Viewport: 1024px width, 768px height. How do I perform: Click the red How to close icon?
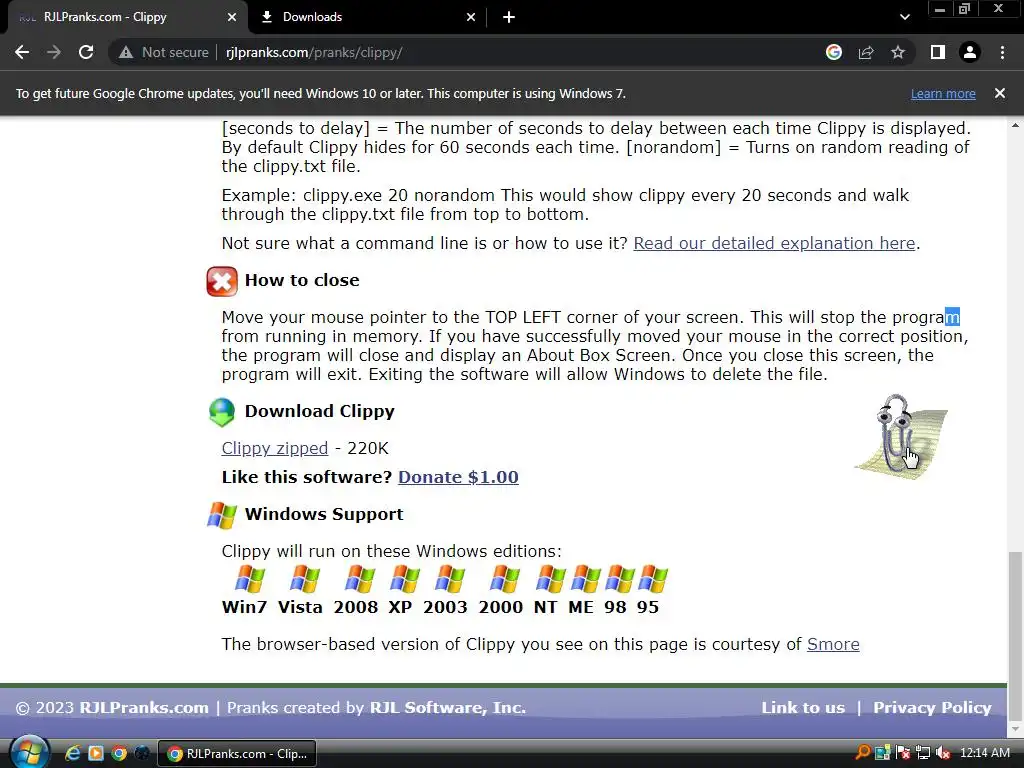(222, 281)
